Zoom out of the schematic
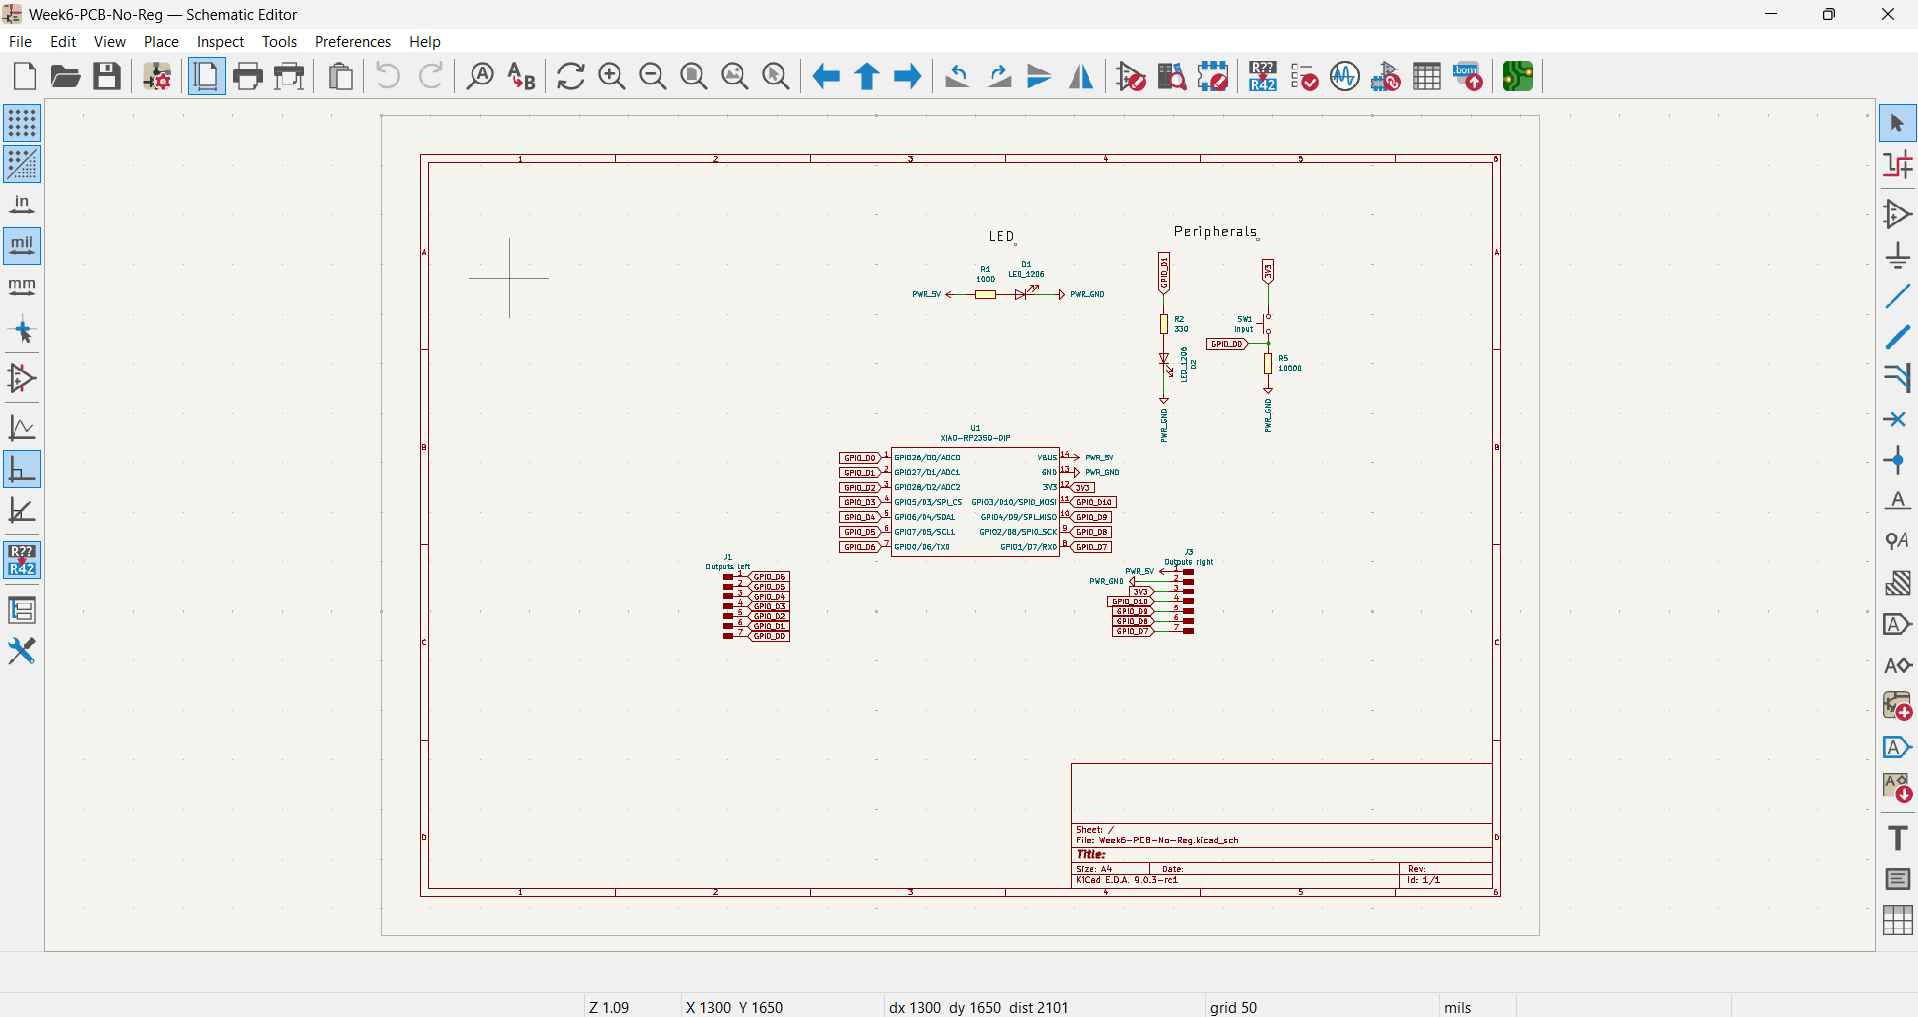Image resolution: width=1918 pixels, height=1017 pixels. [653, 76]
